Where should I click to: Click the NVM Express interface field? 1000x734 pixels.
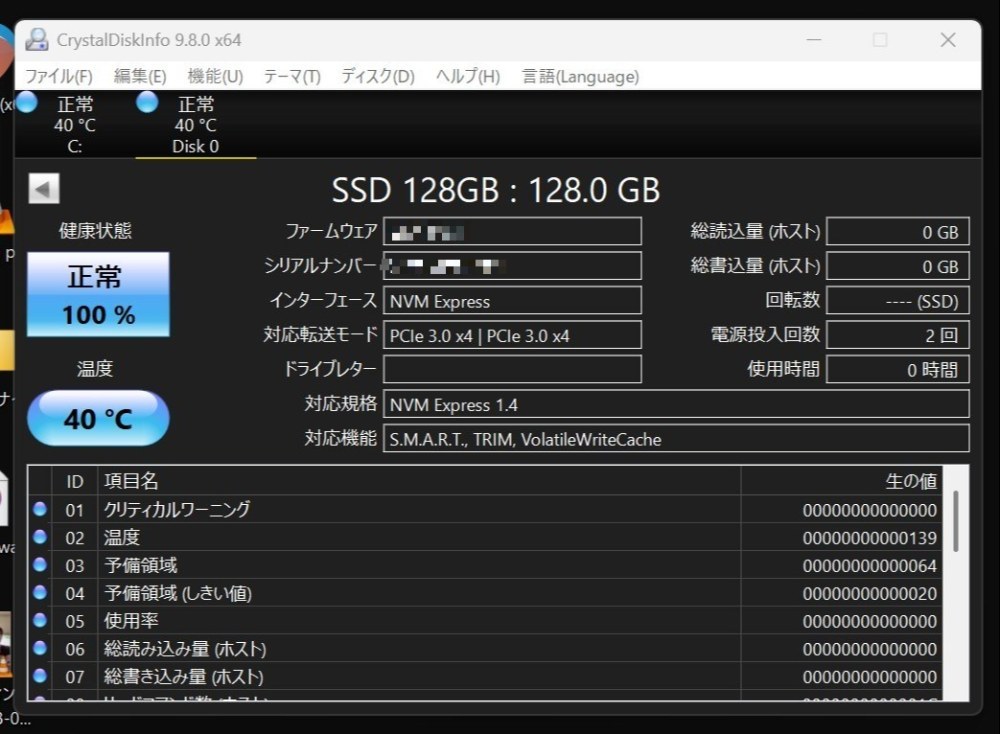(x=512, y=300)
